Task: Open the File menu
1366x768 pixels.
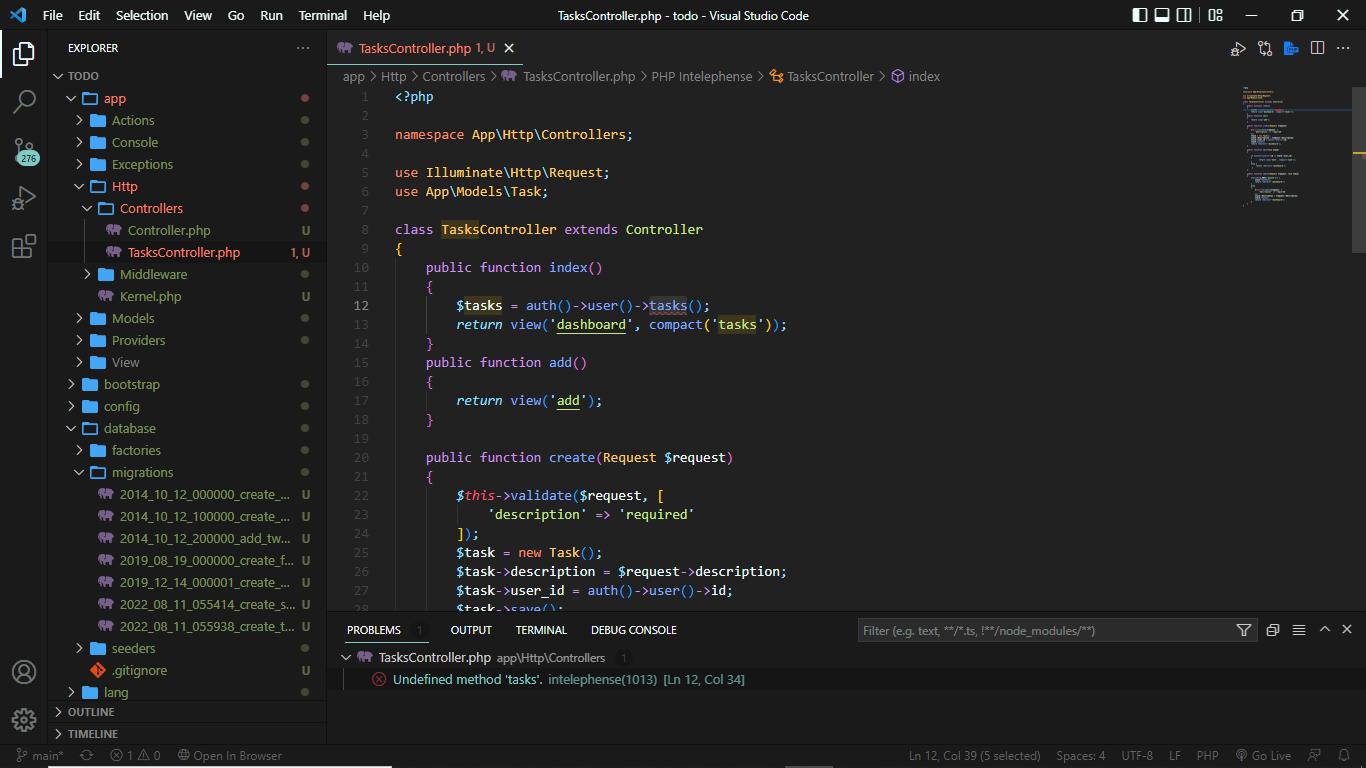Action: pyautogui.click(x=53, y=15)
